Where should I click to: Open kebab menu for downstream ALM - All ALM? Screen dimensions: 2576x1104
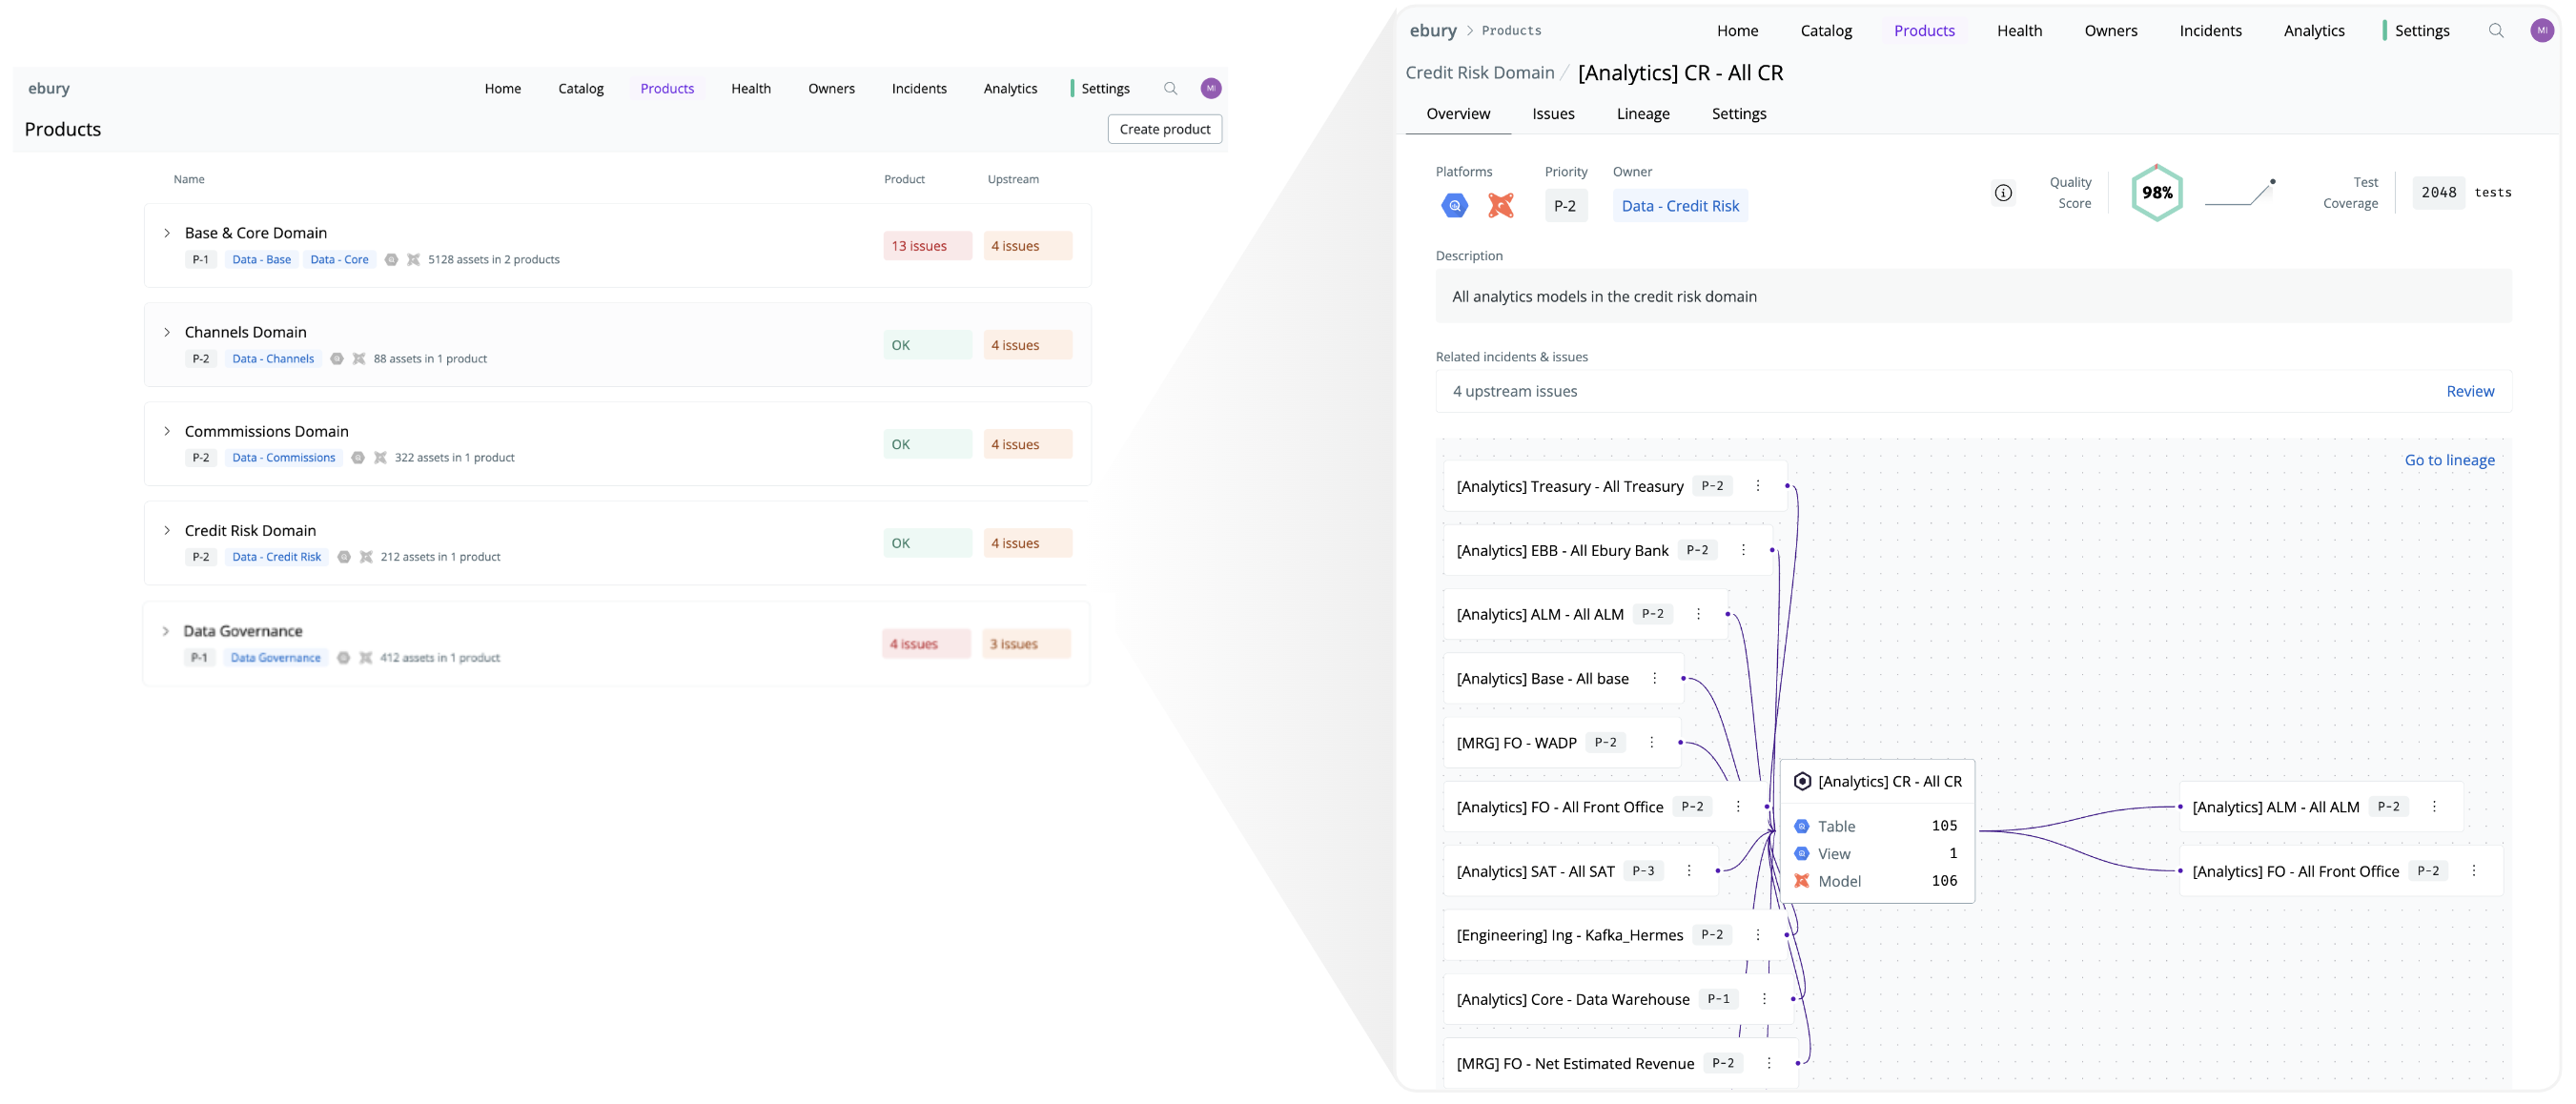(x=2433, y=807)
